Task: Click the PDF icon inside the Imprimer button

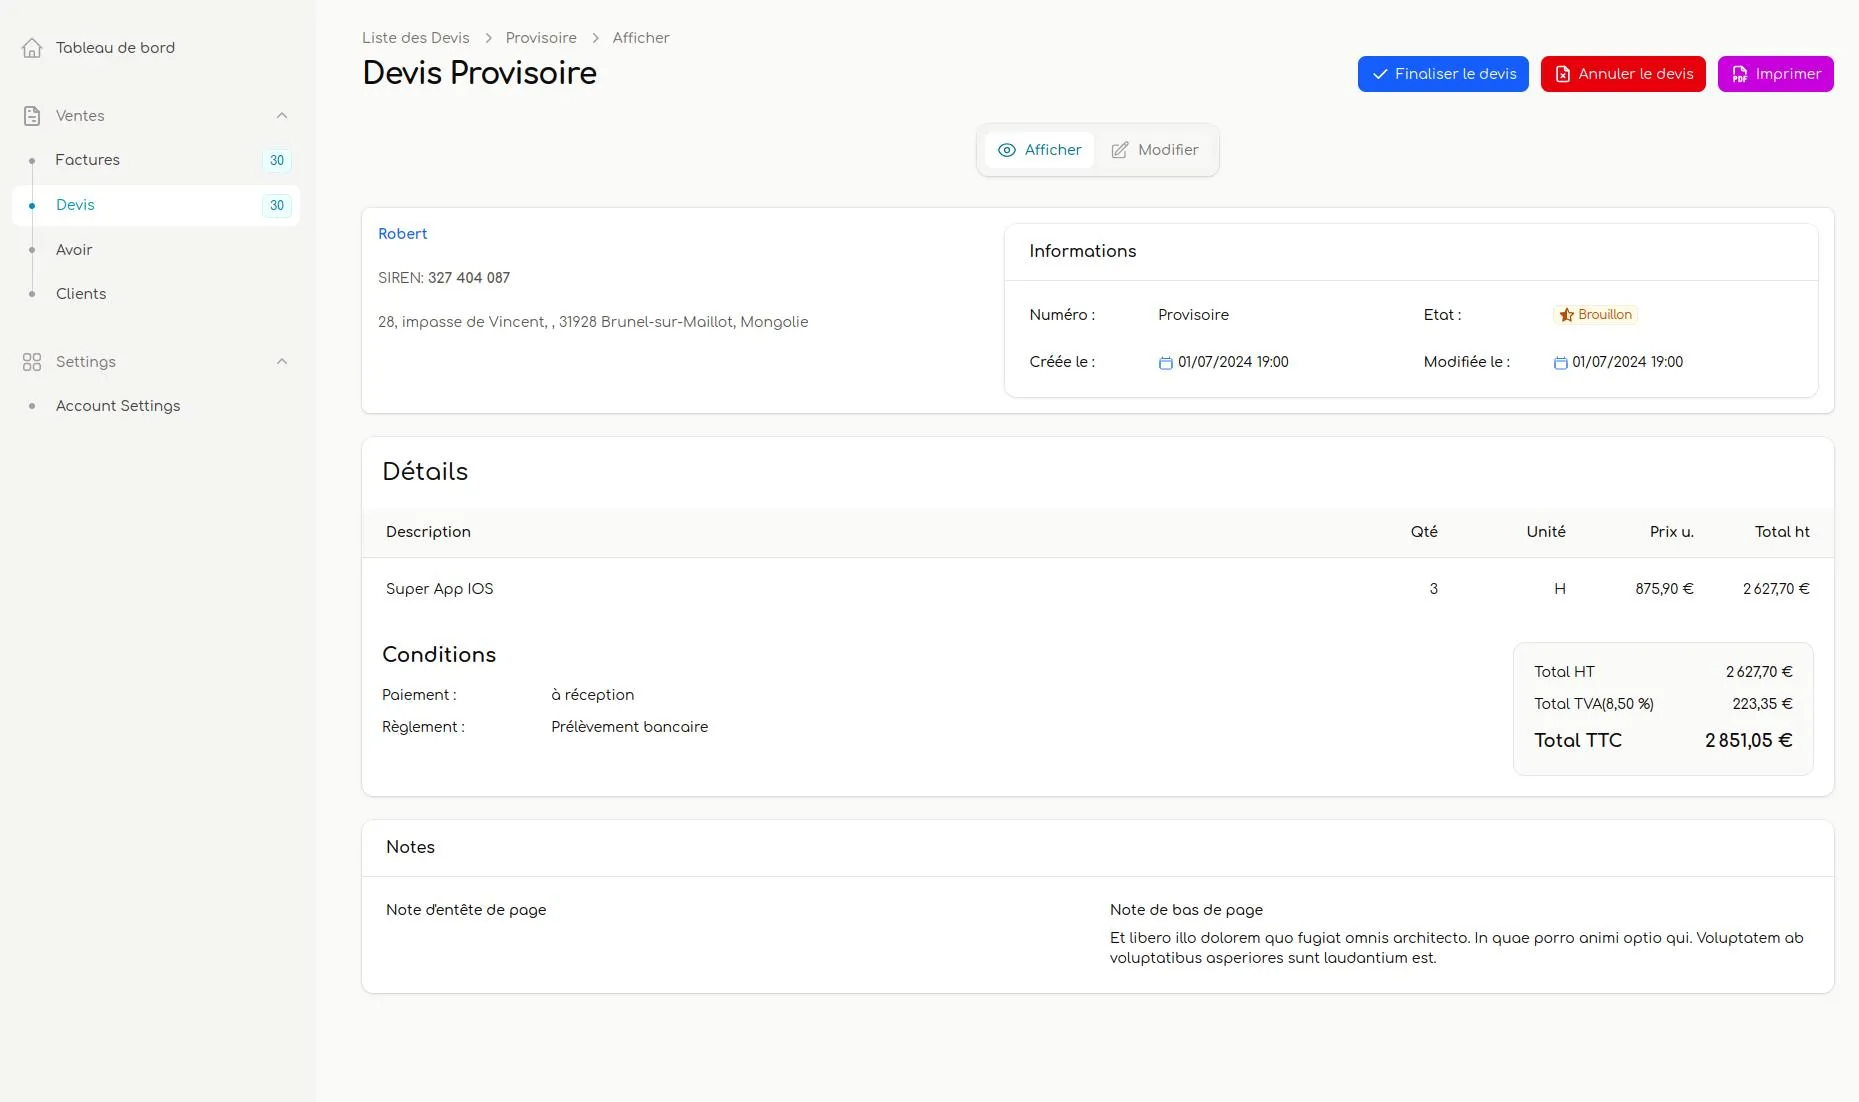Action: coord(1741,74)
